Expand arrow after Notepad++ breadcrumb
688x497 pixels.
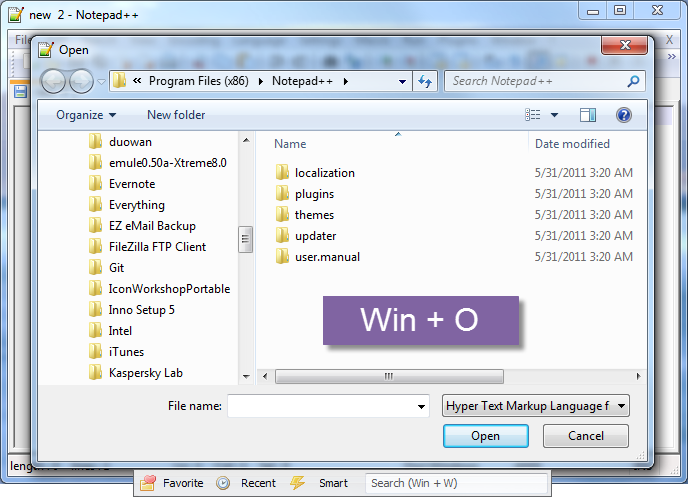tap(346, 81)
